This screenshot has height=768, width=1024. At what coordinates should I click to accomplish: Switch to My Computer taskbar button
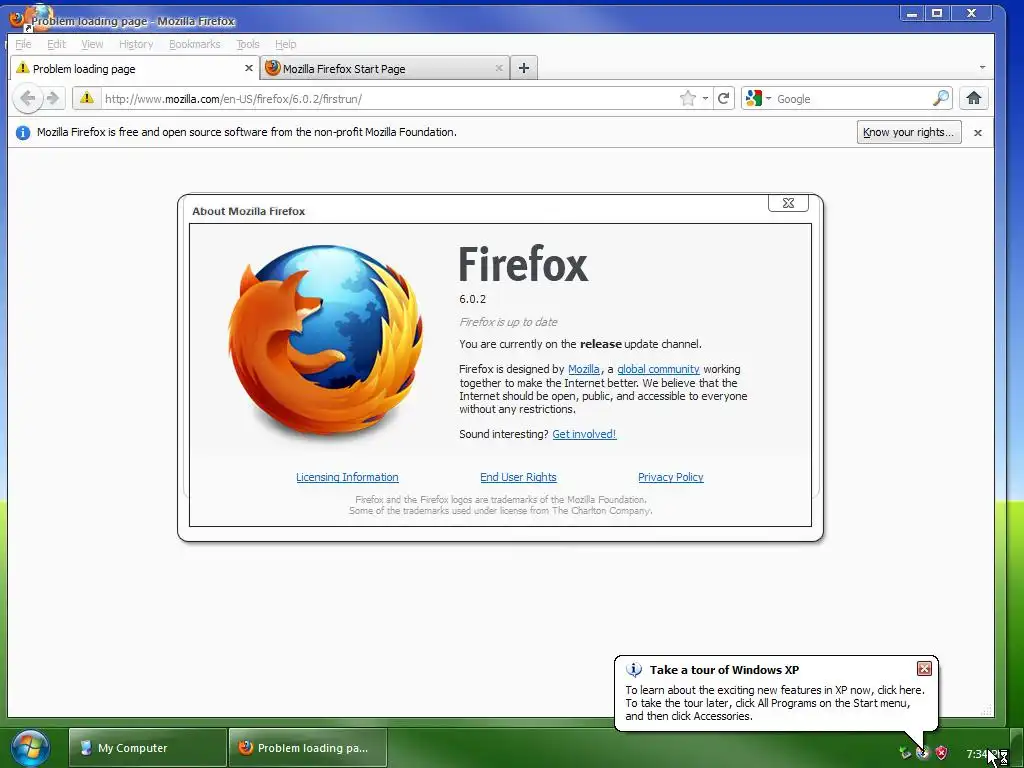pyautogui.click(x=148, y=748)
